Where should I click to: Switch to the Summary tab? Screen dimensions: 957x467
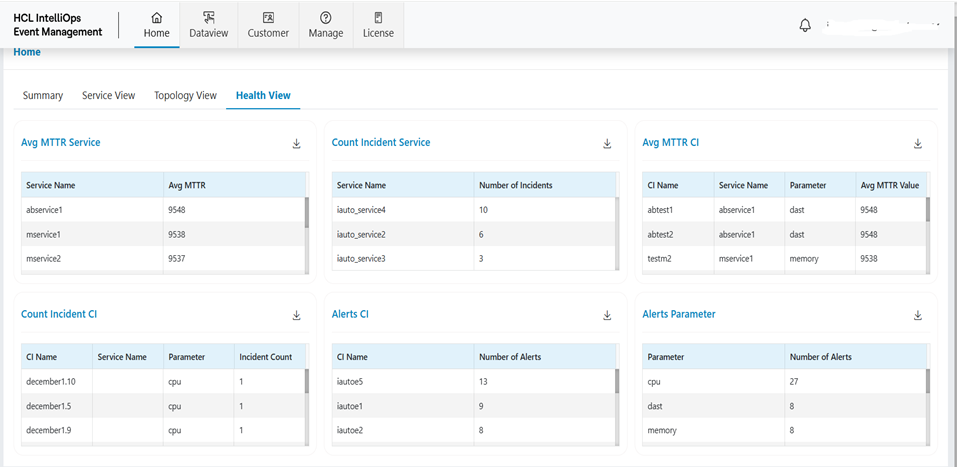click(43, 96)
